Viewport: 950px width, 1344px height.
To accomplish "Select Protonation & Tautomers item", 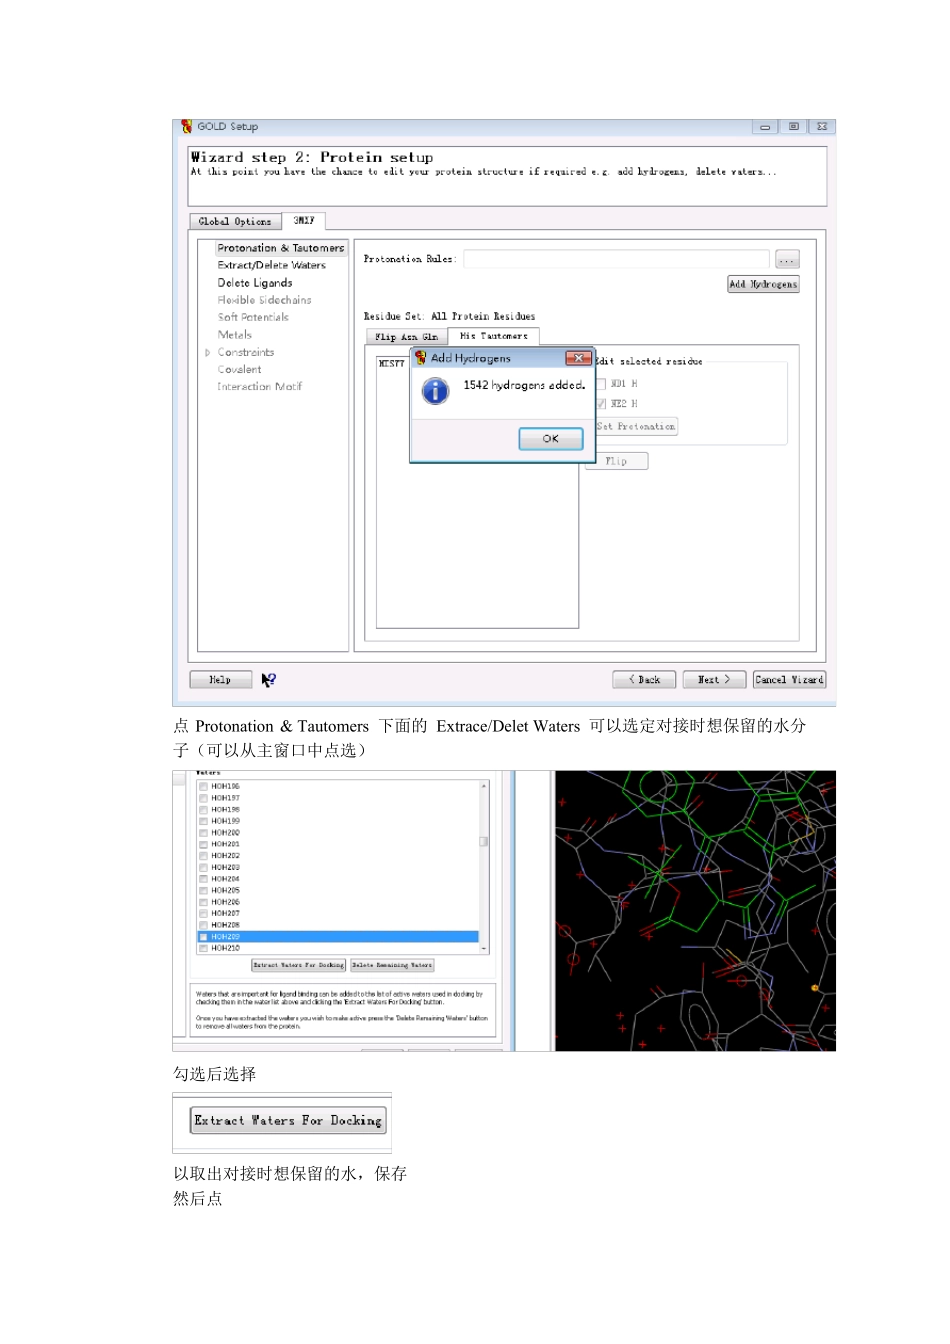I will point(281,248).
